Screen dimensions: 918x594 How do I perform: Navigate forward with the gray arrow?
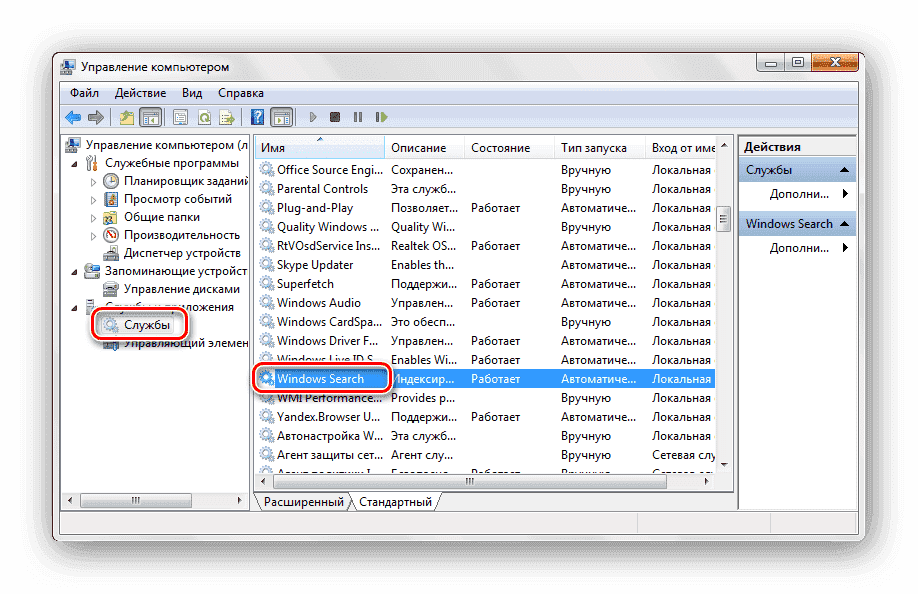(x=96, y=117)
